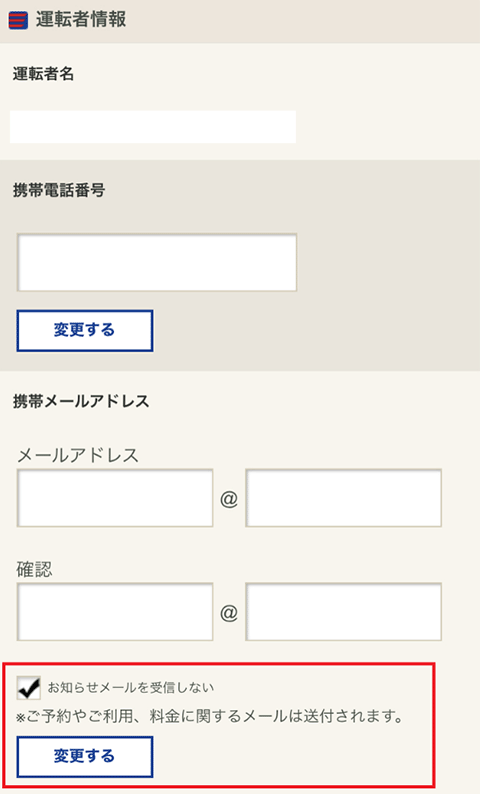Image resolution: width=480 pixels, height=794 pixels.
Task: Click the 運転者情報 section header text
Action: click(81, 20)
